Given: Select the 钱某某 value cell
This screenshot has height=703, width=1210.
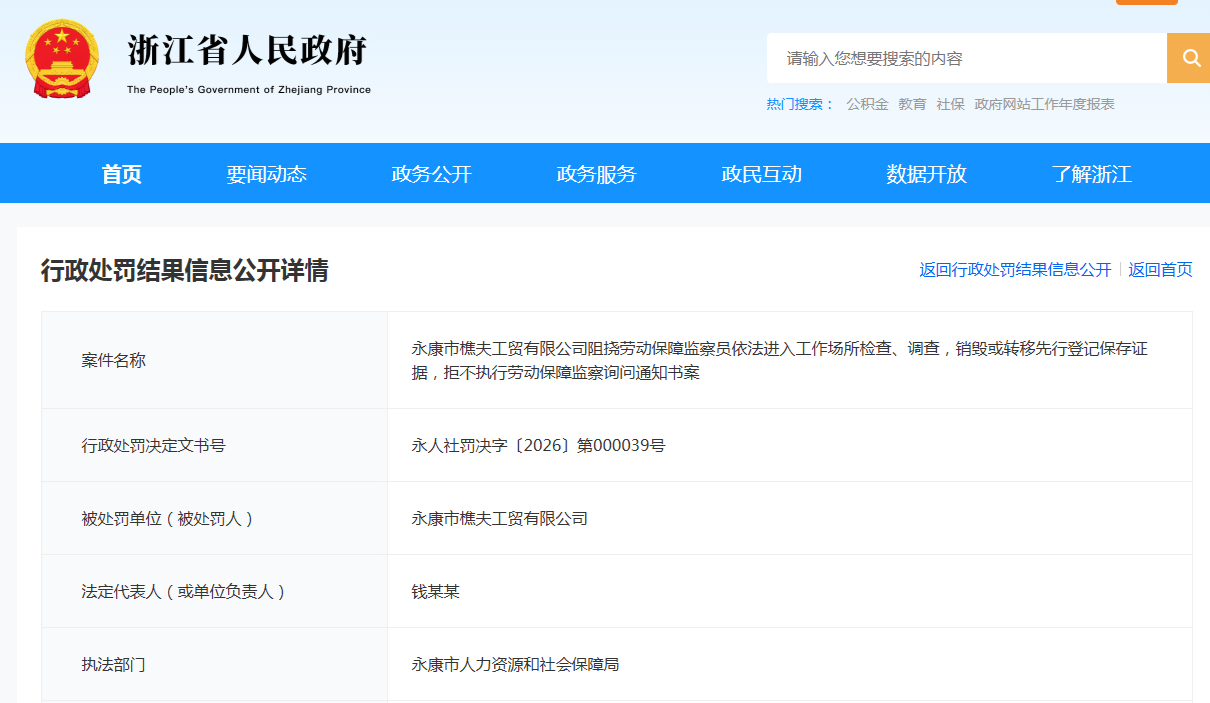Looking at the screenshot, I should 790,591.
